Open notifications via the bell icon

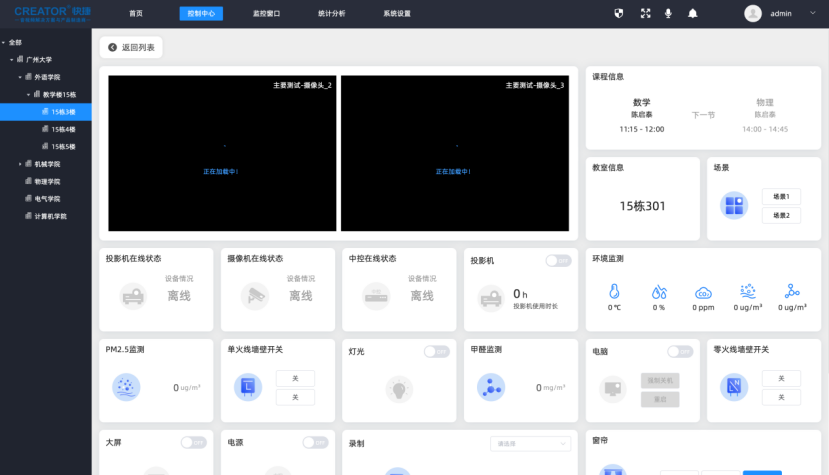pyautogui.click(x=692, y=14)
